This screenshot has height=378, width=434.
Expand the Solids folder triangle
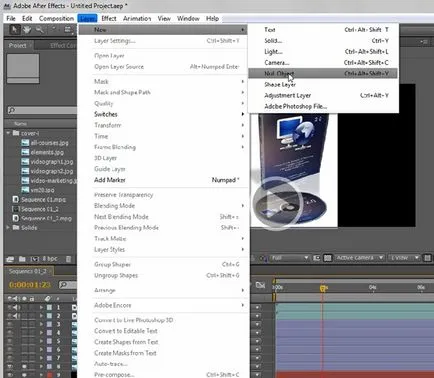click(x=8, y=228)
